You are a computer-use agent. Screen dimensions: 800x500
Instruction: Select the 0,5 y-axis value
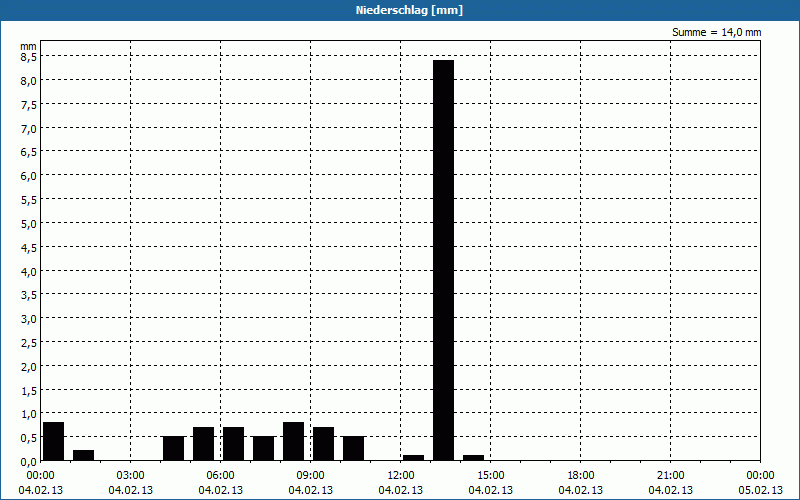tap(29, 438)
